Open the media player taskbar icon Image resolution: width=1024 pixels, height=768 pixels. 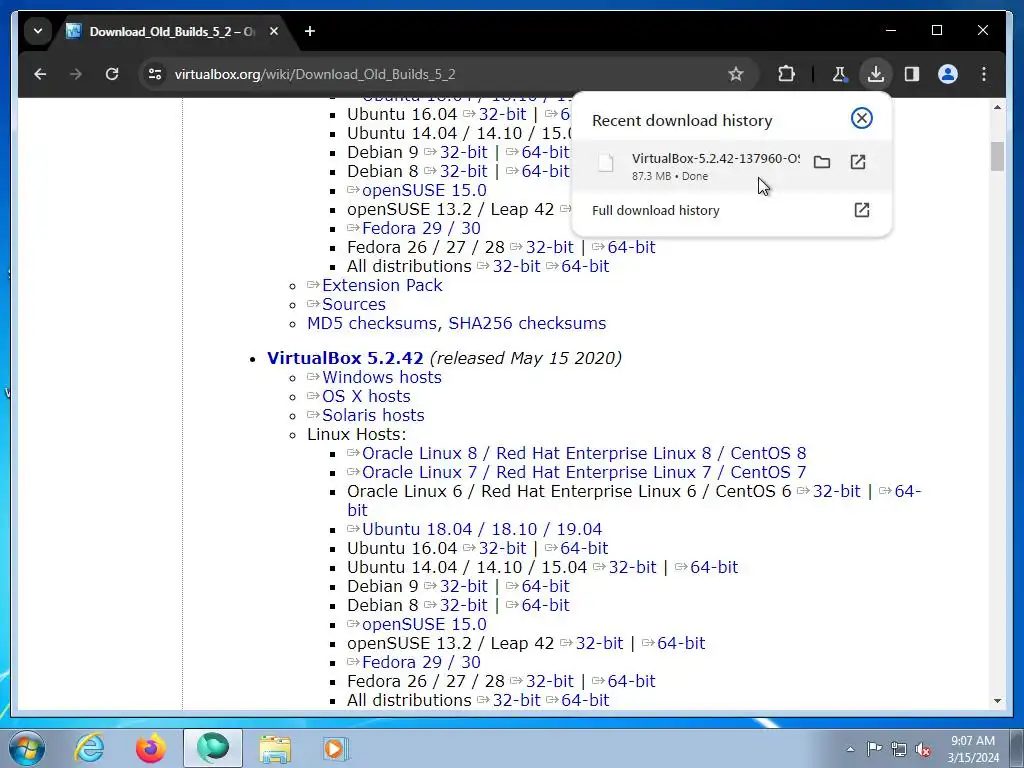[336, 748]
